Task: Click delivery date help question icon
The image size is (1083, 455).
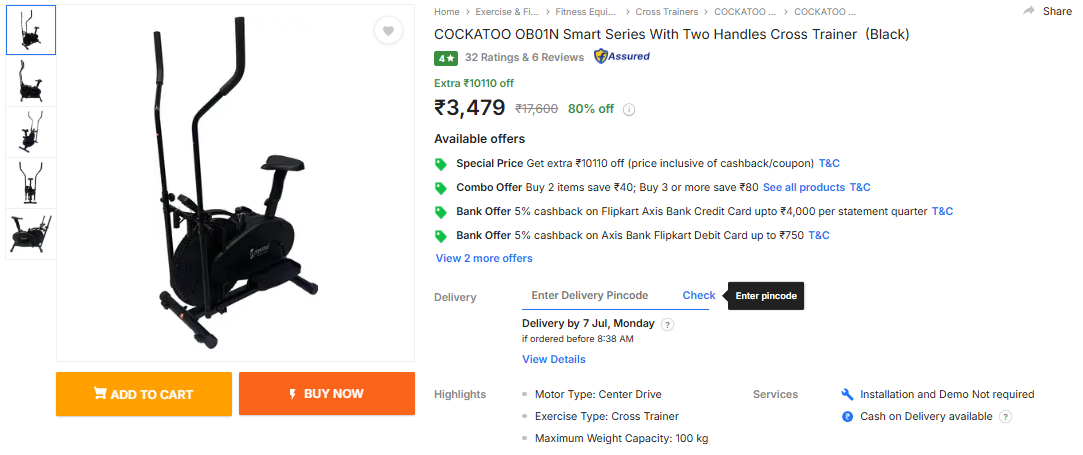Action: click(x=668, y=324)
